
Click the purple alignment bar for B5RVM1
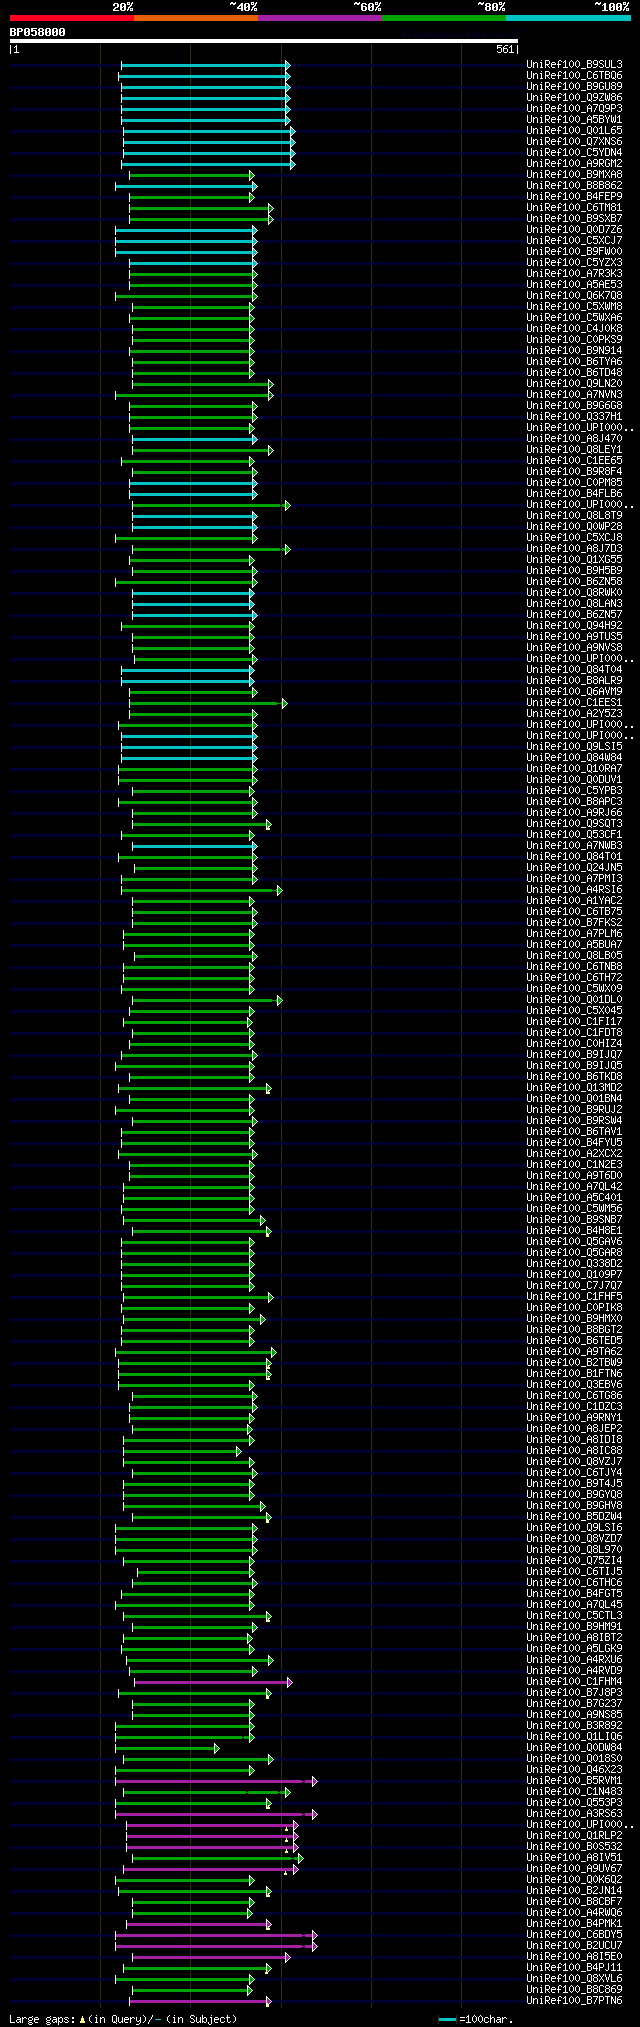pyautogui.click(x=215, y=1781)
